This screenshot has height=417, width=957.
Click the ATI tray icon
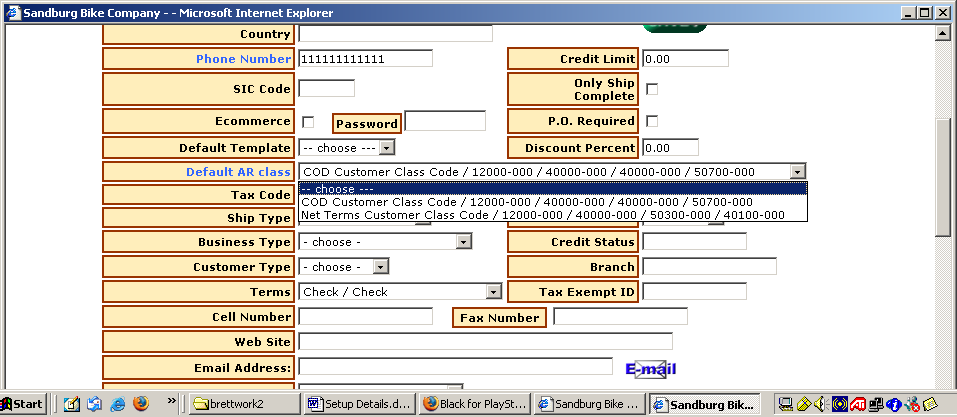(858, 404)
